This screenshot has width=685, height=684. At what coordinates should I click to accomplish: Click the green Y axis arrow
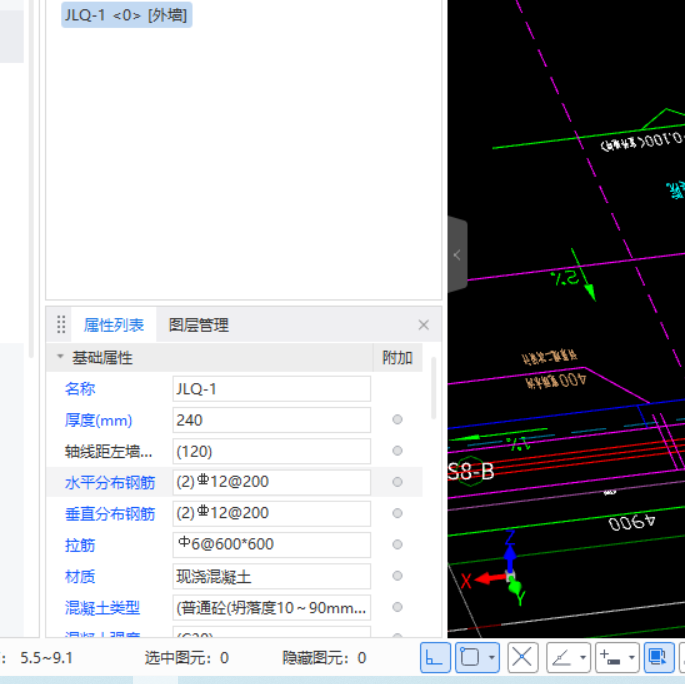[517, 589]
